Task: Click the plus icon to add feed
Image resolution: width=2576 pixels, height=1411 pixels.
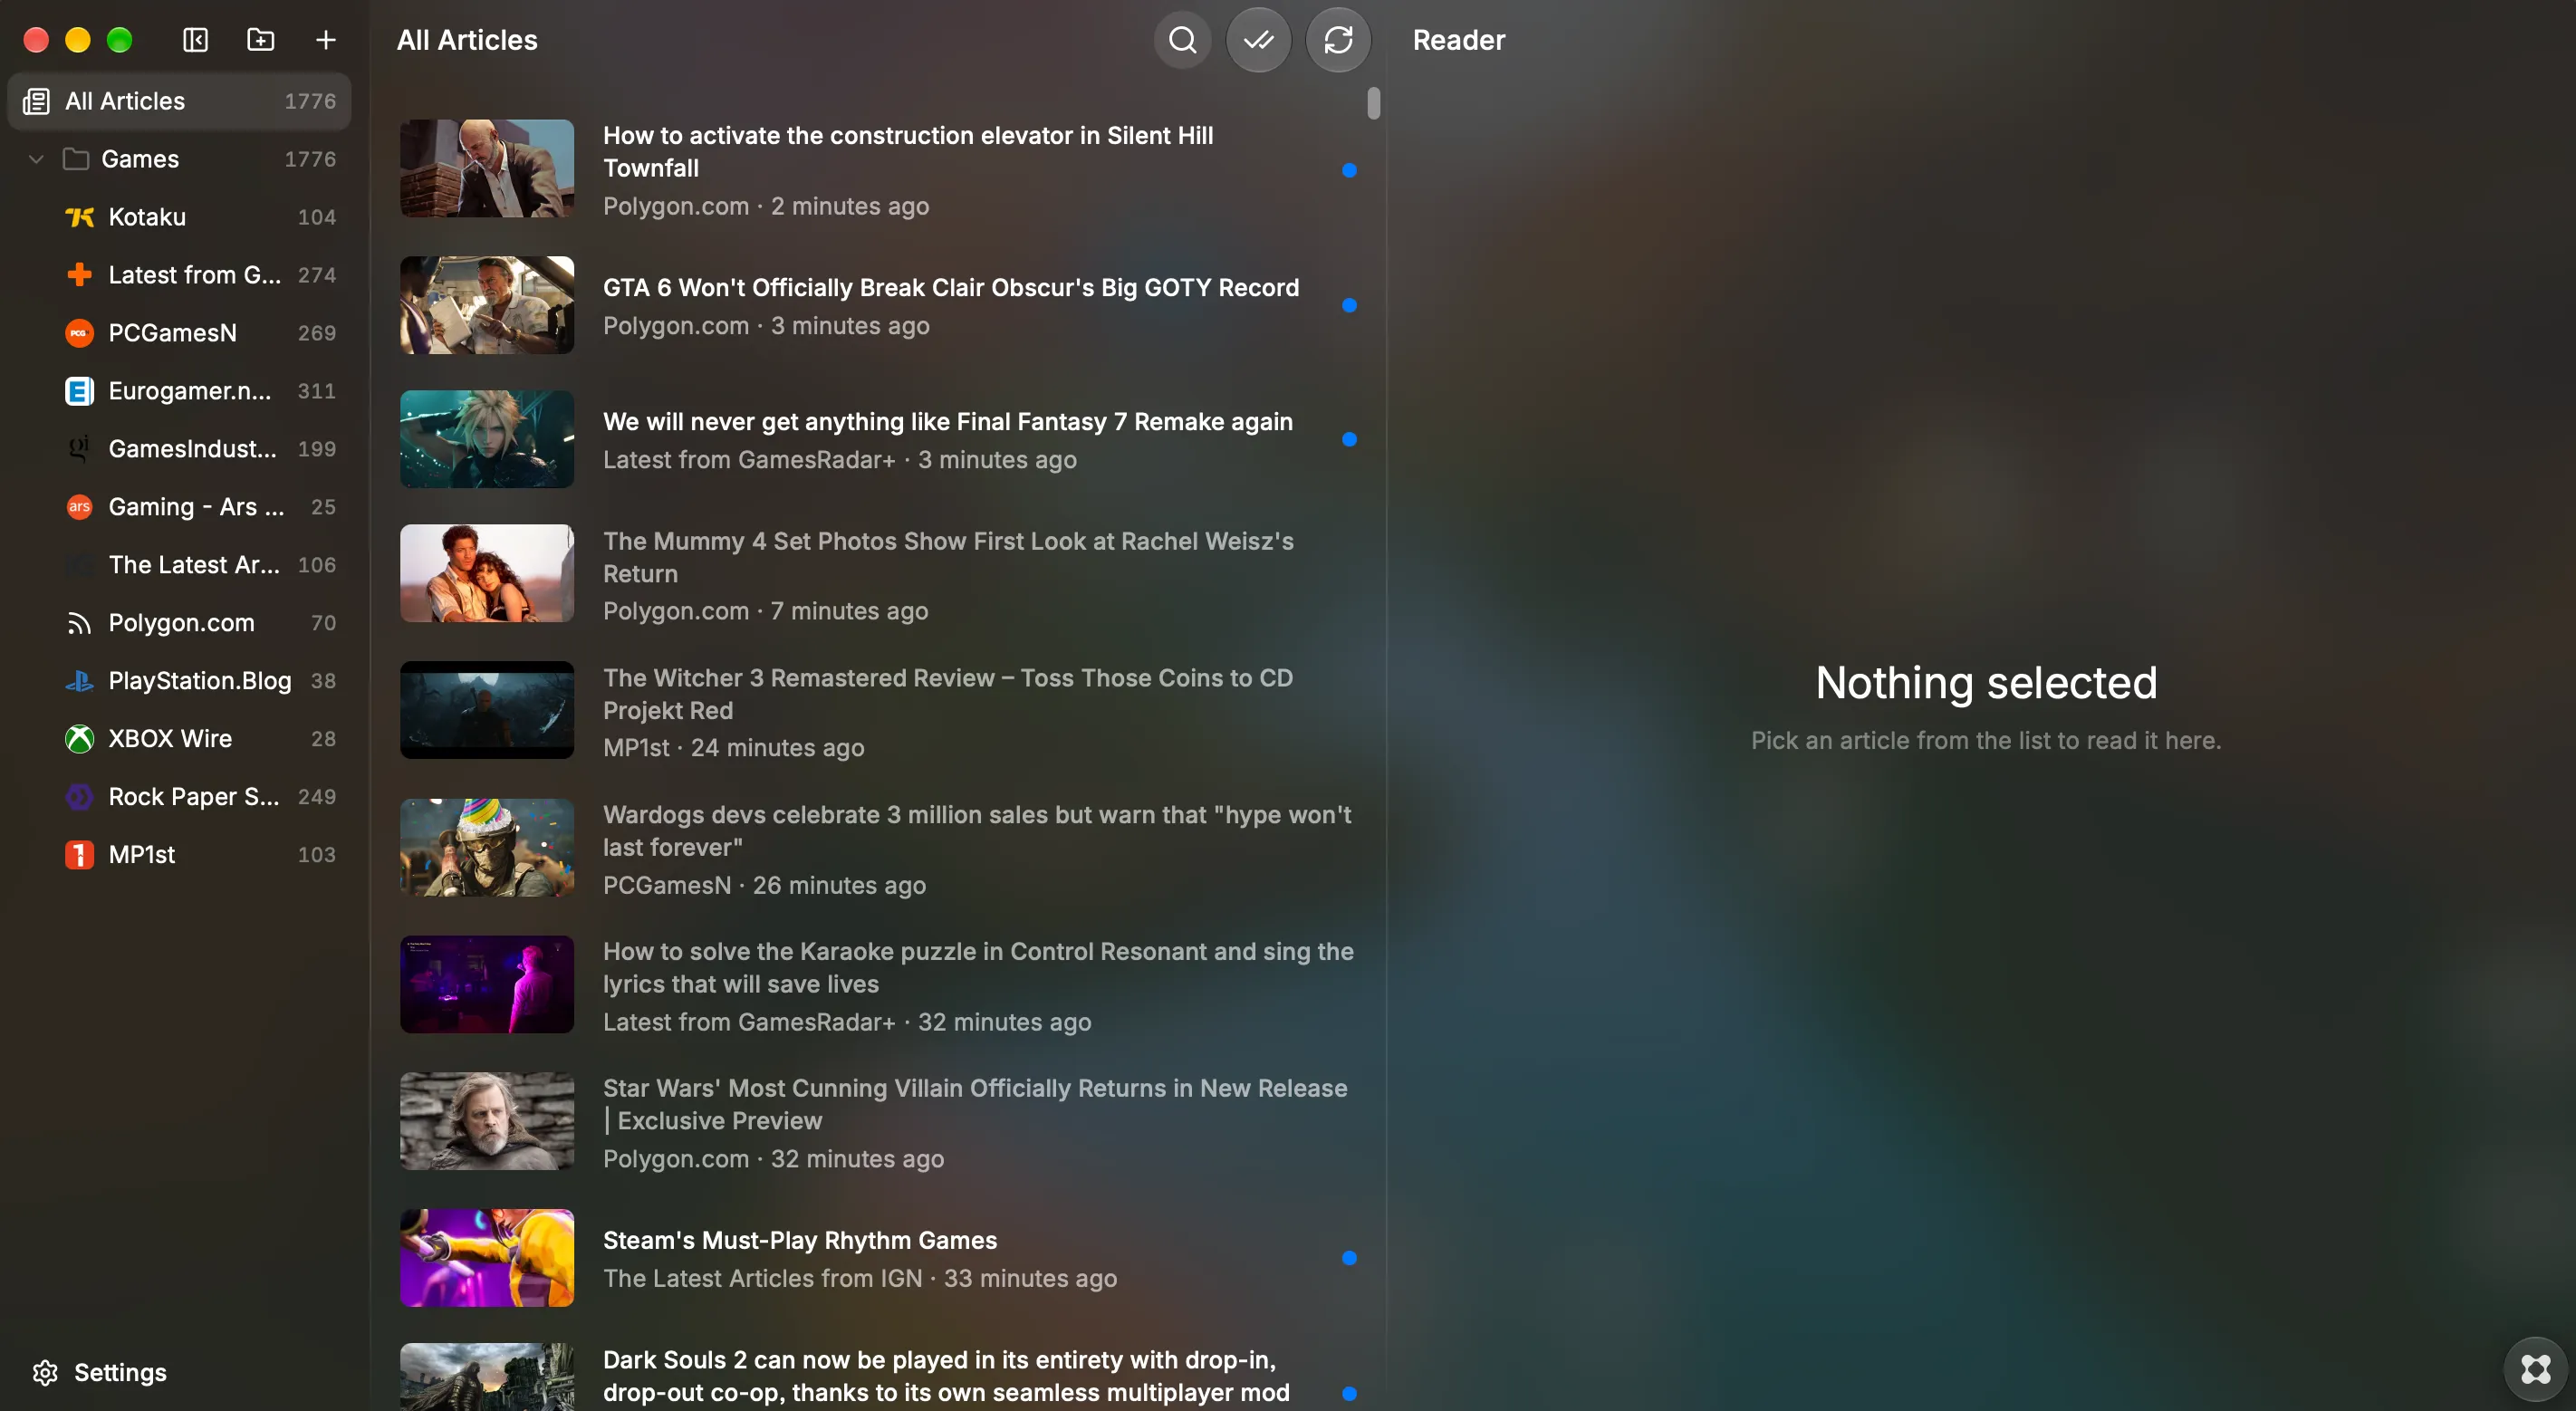Action: pos(325,40)
